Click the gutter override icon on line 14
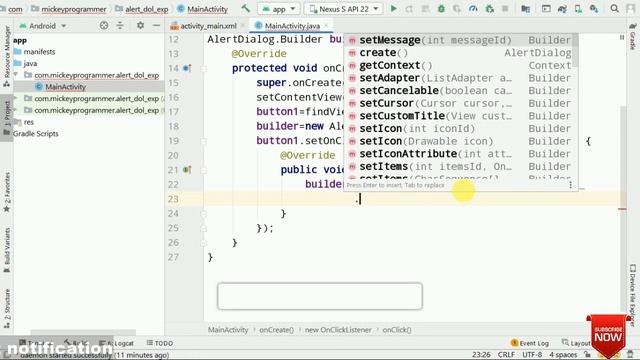This screenshot has width=640, height=360. tap(187, 68)
